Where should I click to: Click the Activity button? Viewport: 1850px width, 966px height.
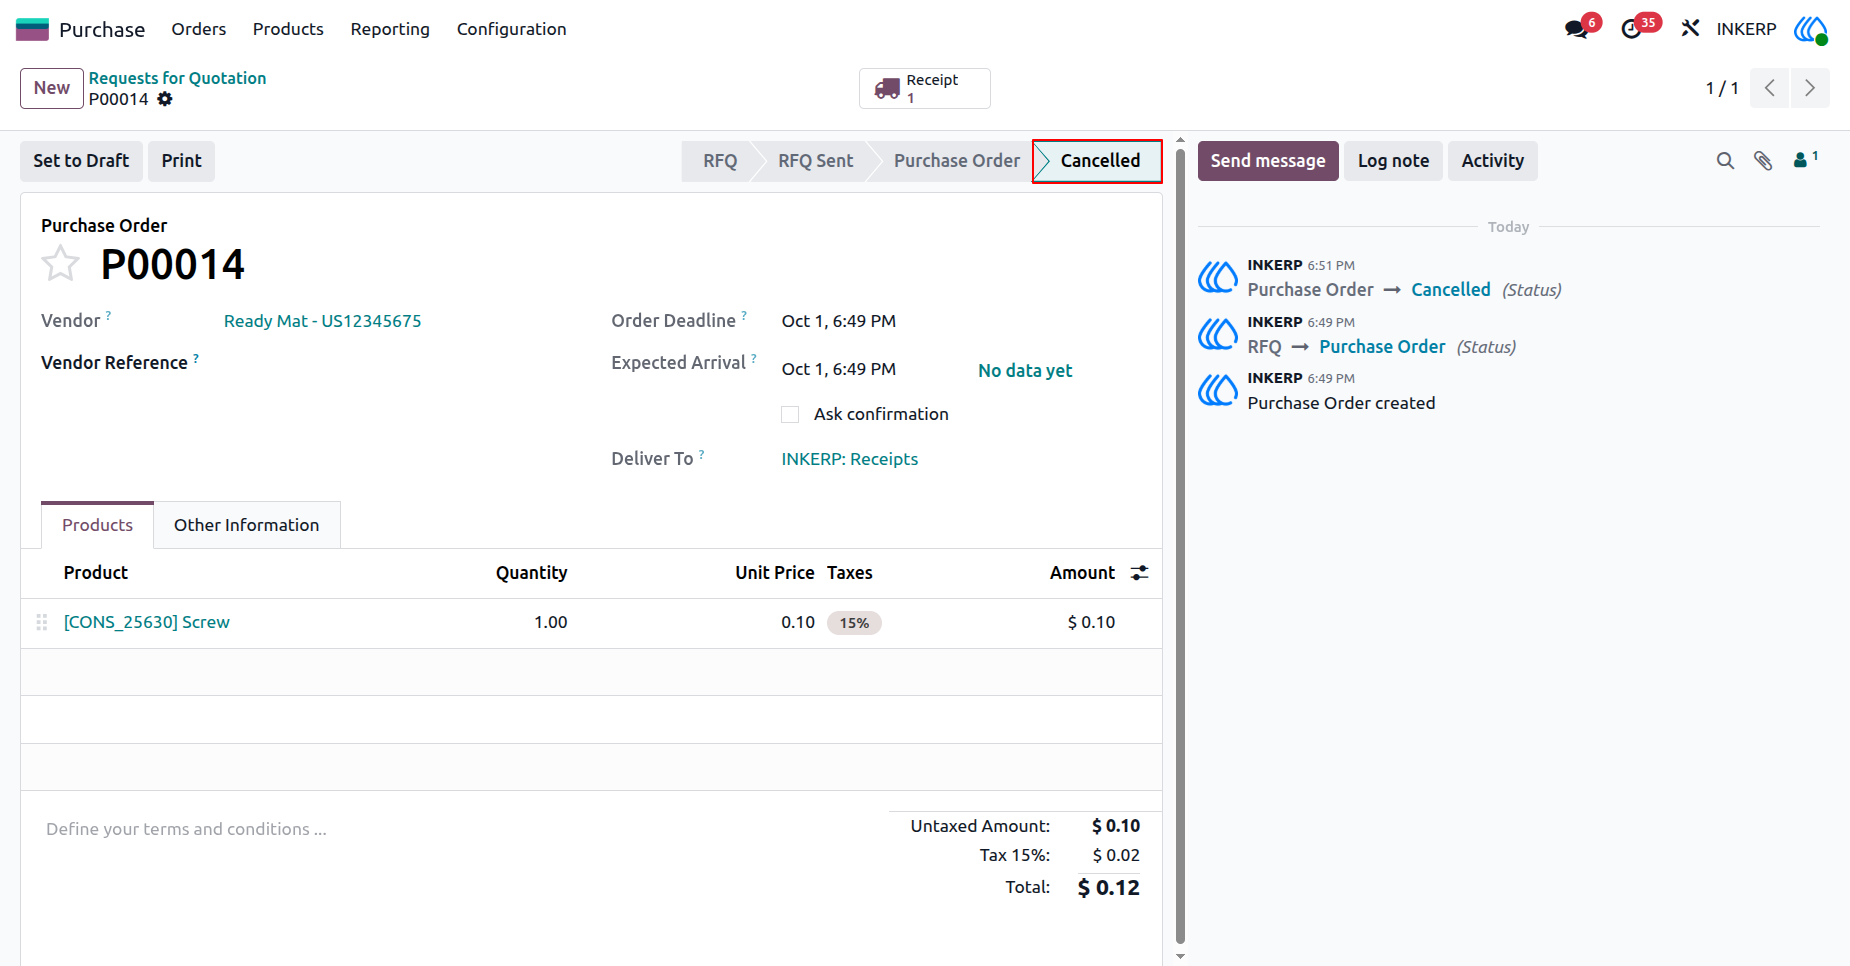point(1493,161)
